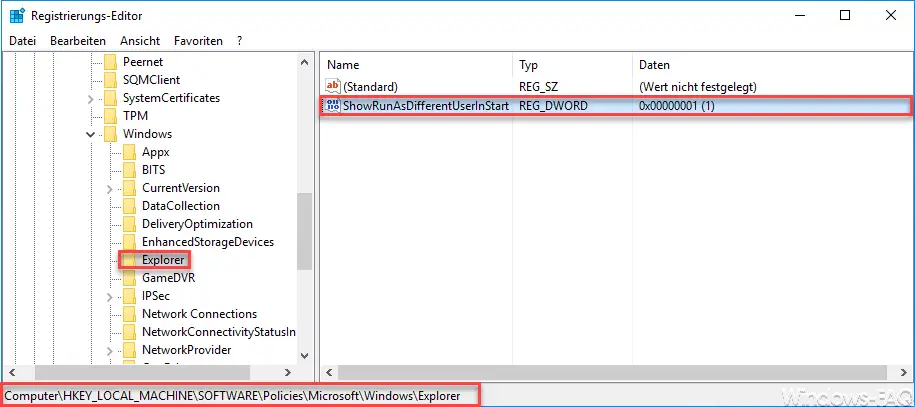Image resolution: width=915 pixels, height=407 pixels.
Task: Expand the SystemCertificates key
Action: [90, 99]
